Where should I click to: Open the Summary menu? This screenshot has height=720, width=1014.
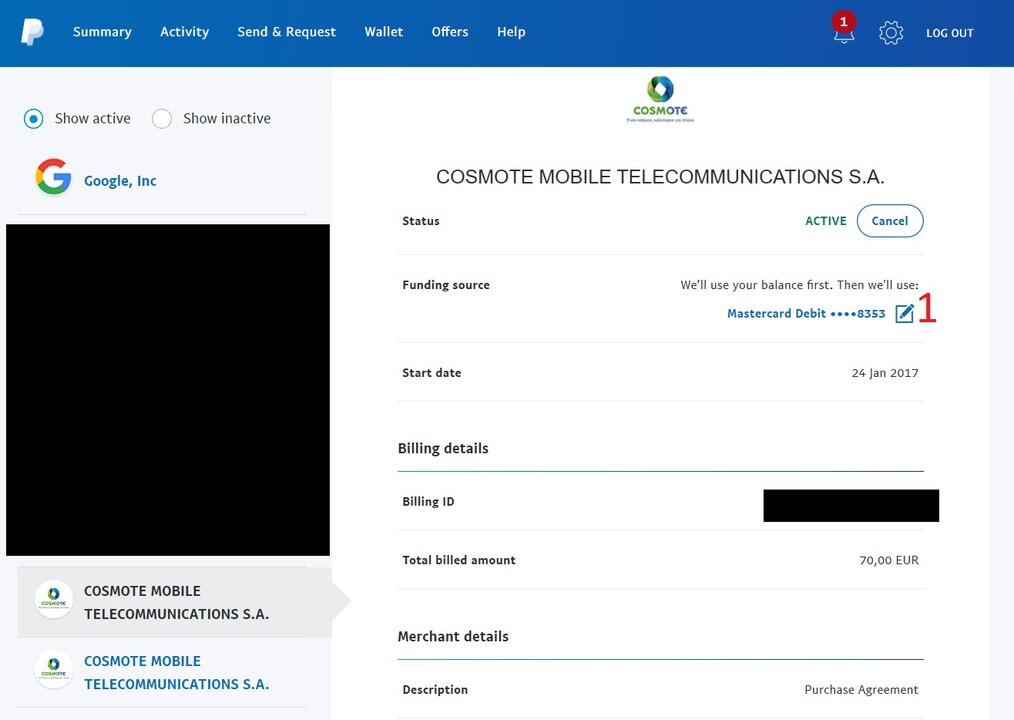click(102, 32)
